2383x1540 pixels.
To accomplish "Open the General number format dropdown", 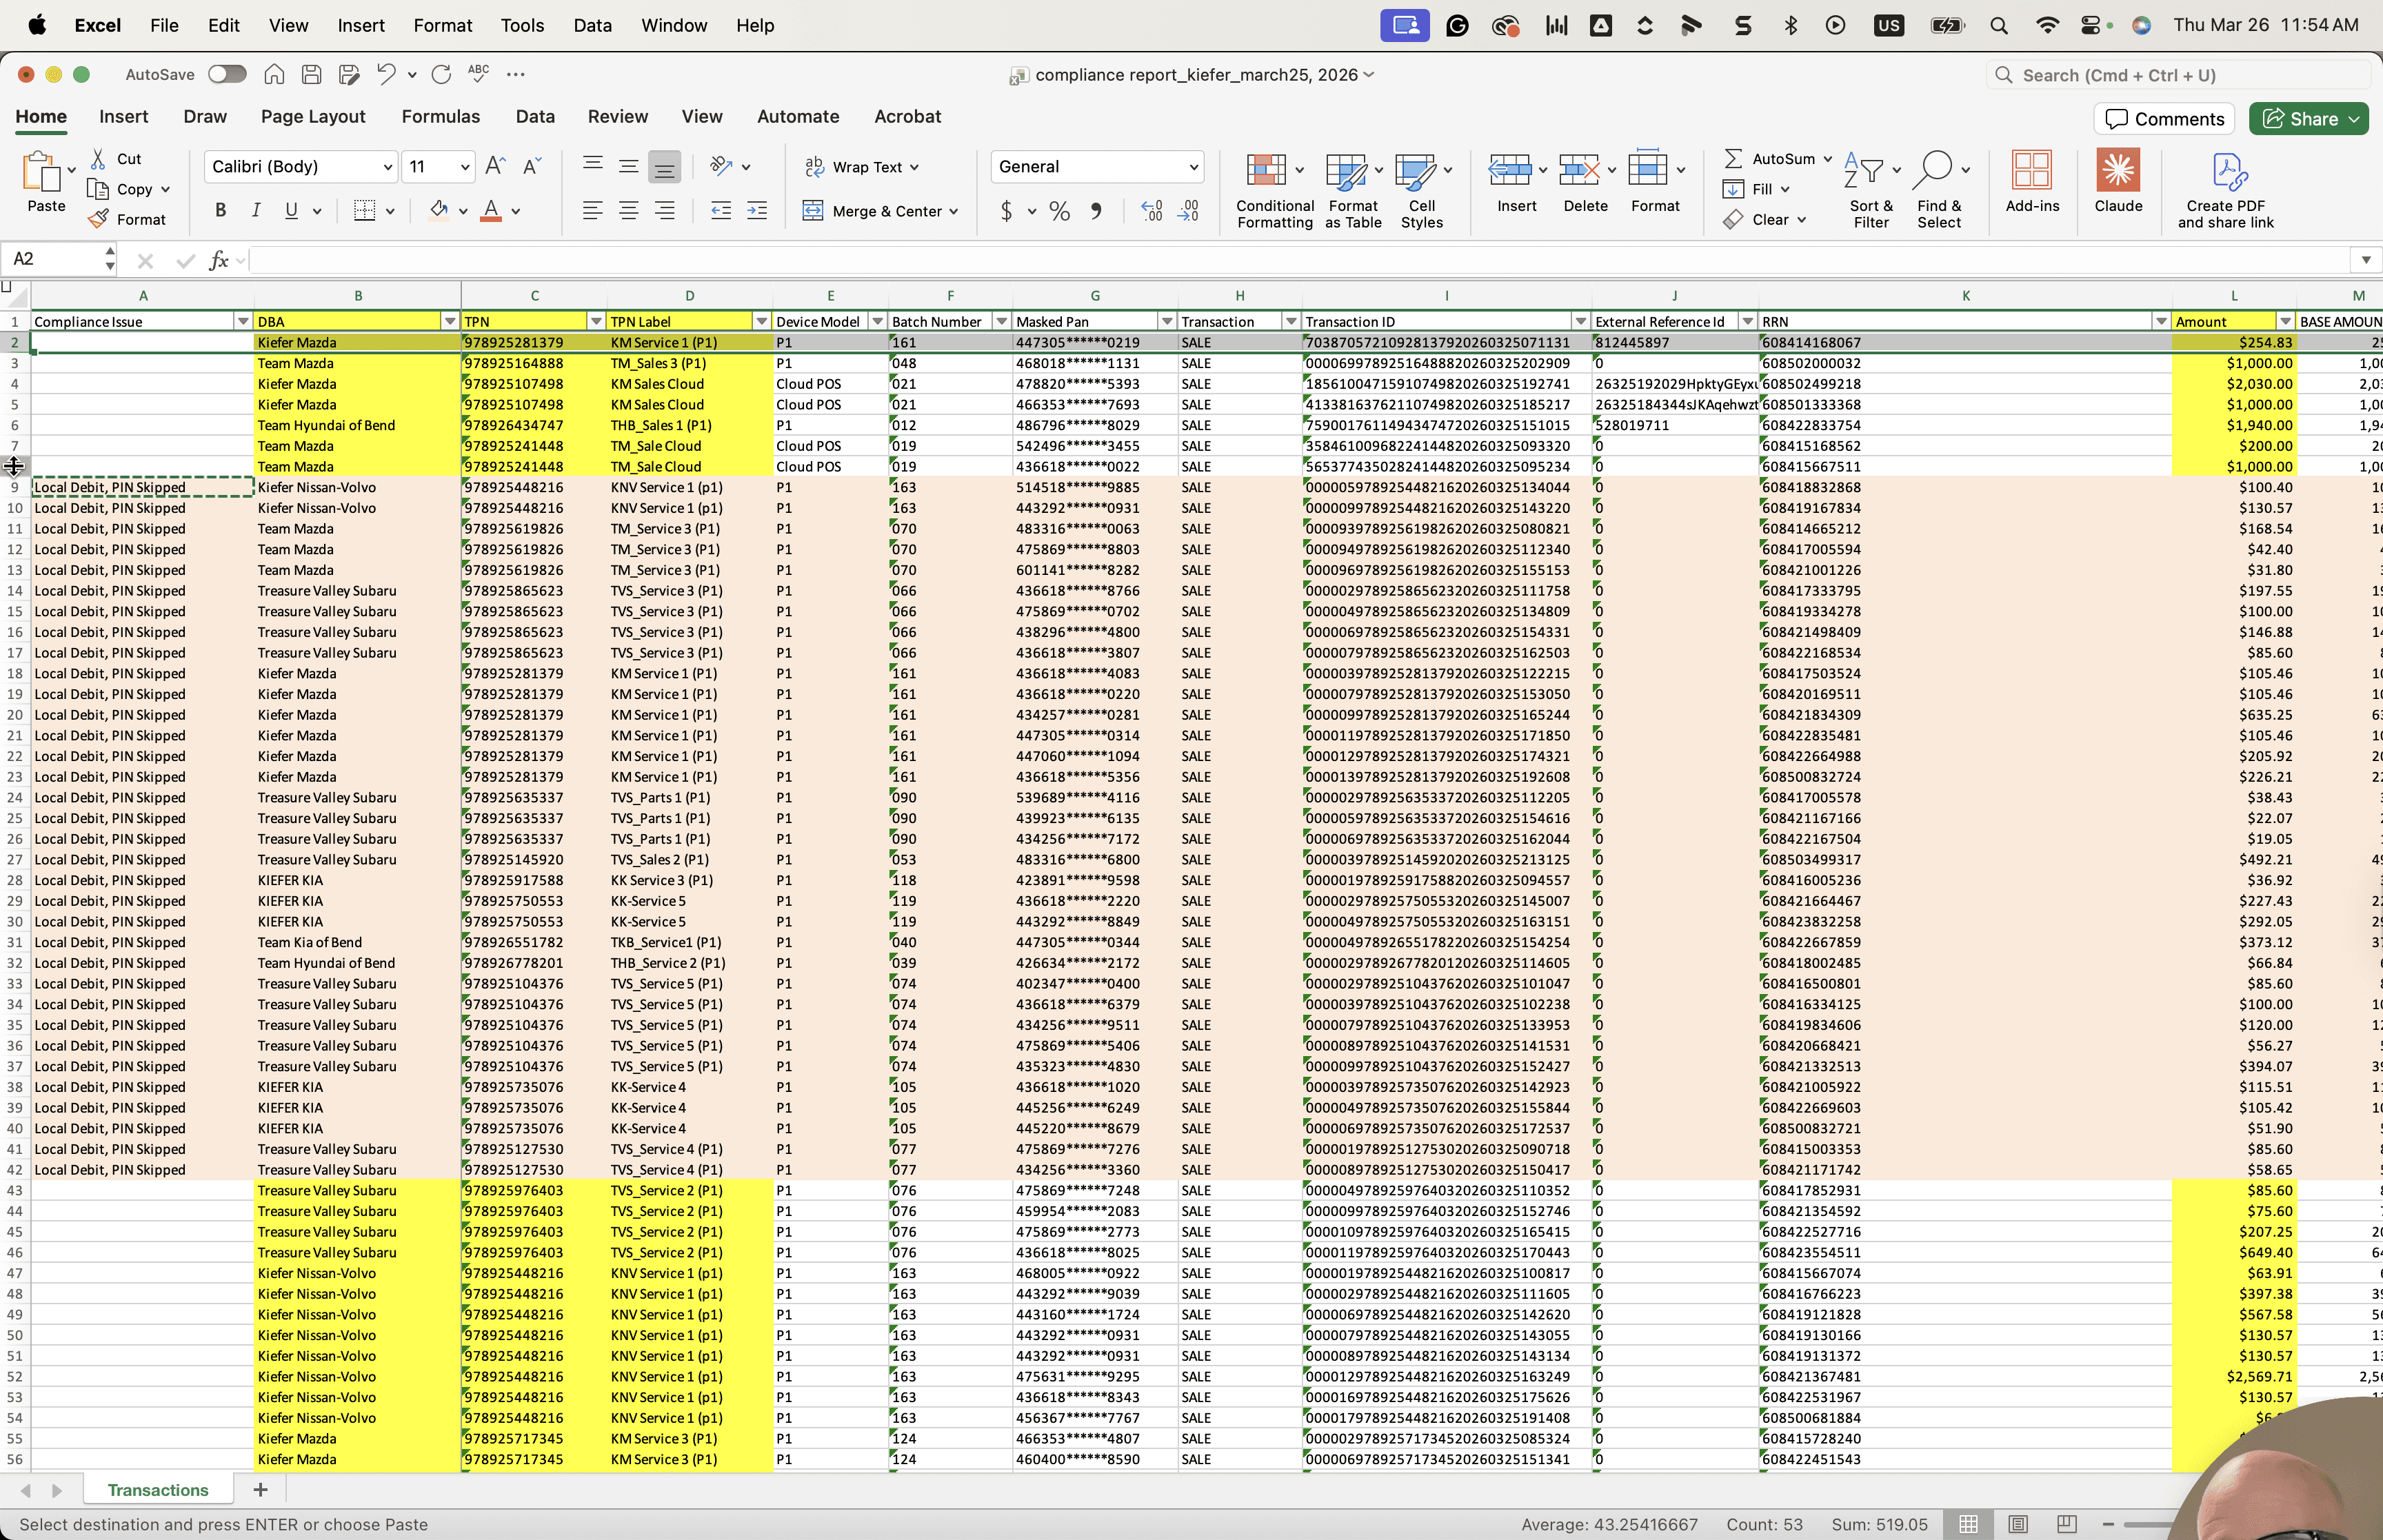I will click(x=1193, y=167).
